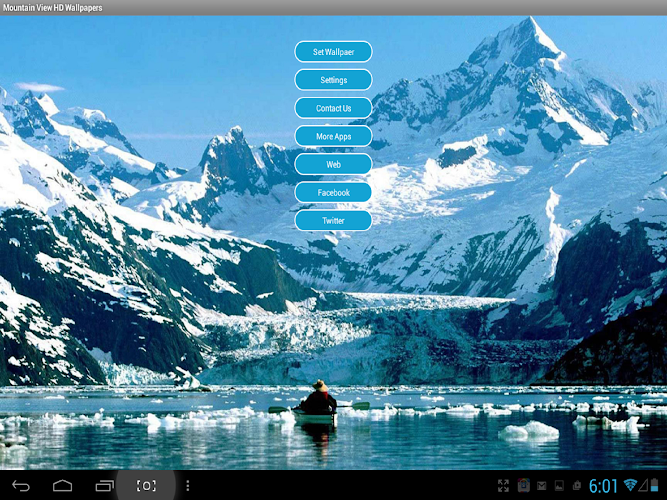The height and width of the screenshot is (500, 667).
Task: Tap the fullscreen expand arrows icon
Action: tap(503, 486)
